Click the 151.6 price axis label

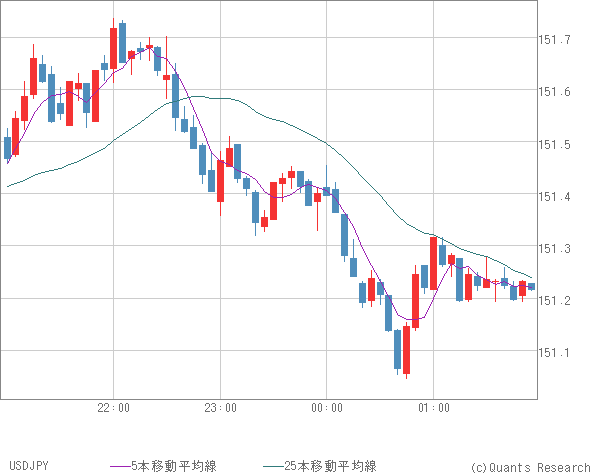coord(554,92)
